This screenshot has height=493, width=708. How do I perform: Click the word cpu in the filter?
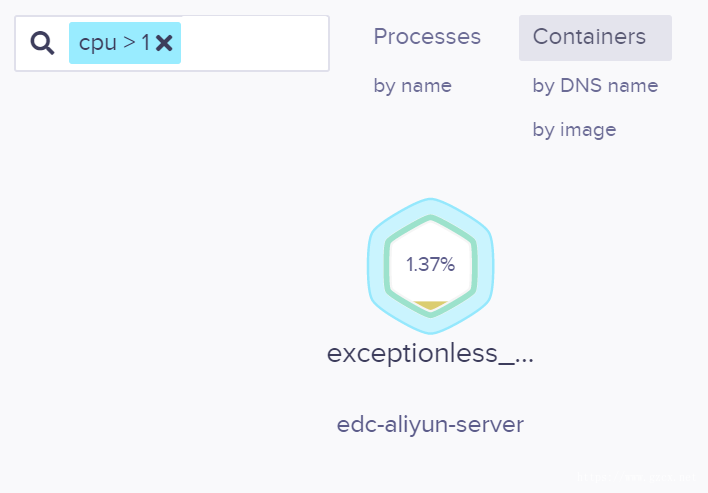(x=98, y=44)
